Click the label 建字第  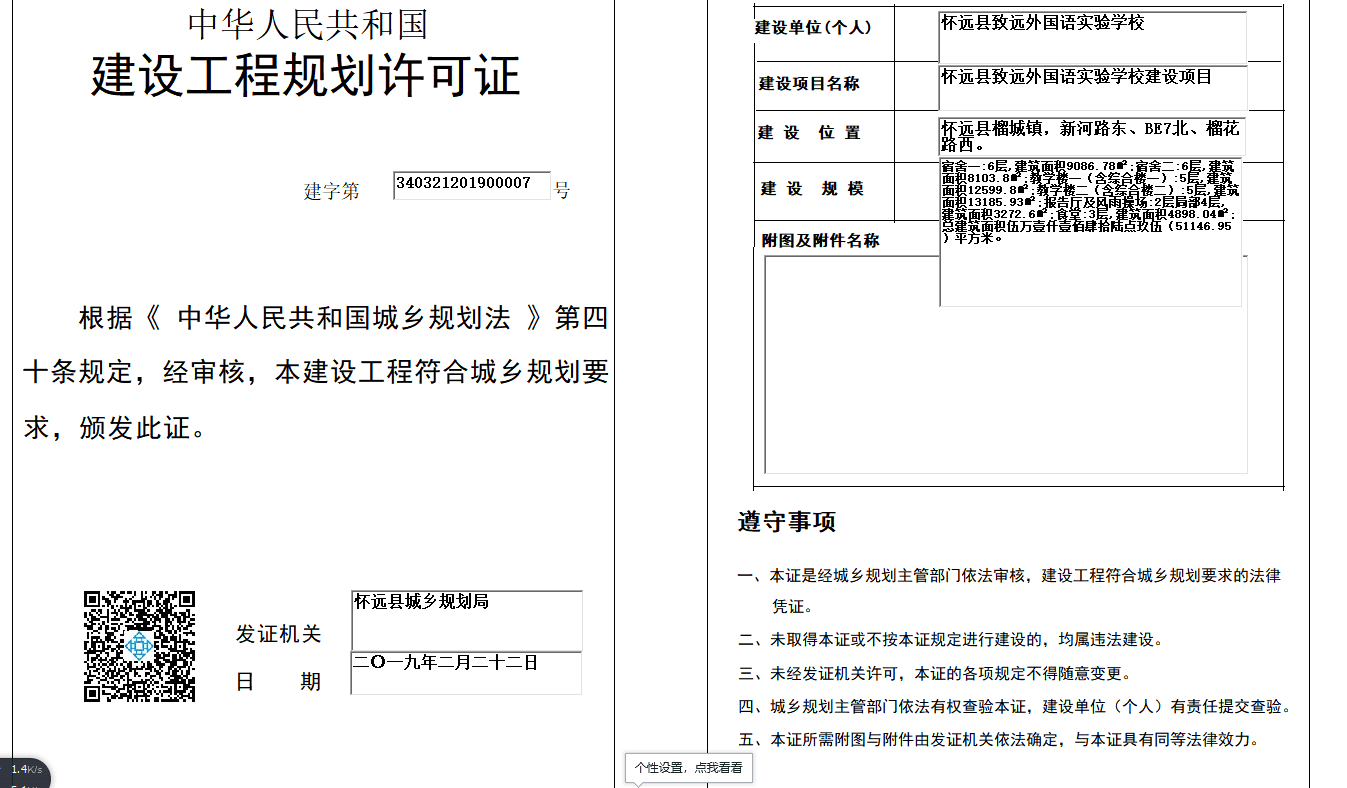332,191
